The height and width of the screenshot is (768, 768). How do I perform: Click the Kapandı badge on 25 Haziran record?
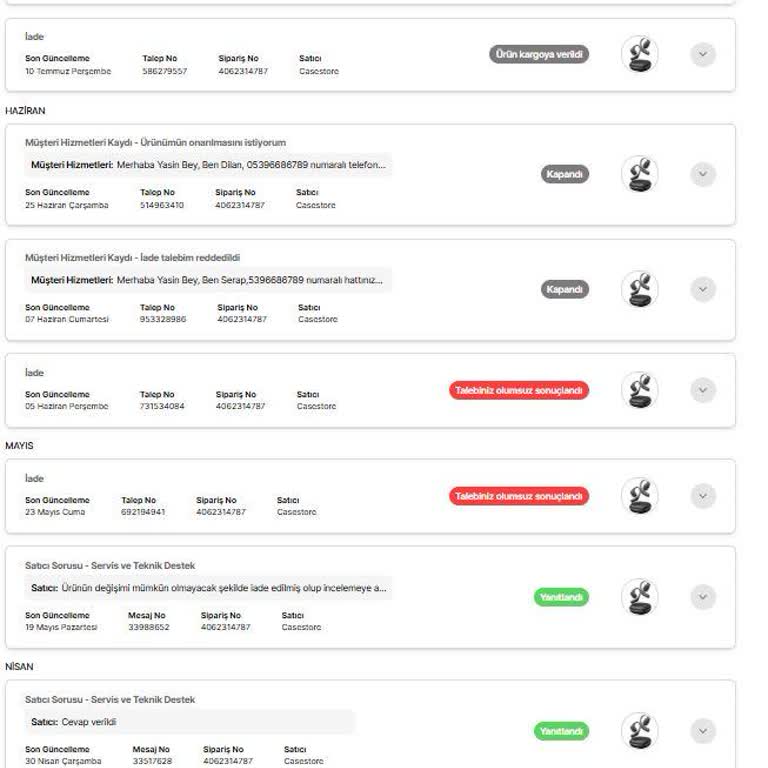[565, 174]
